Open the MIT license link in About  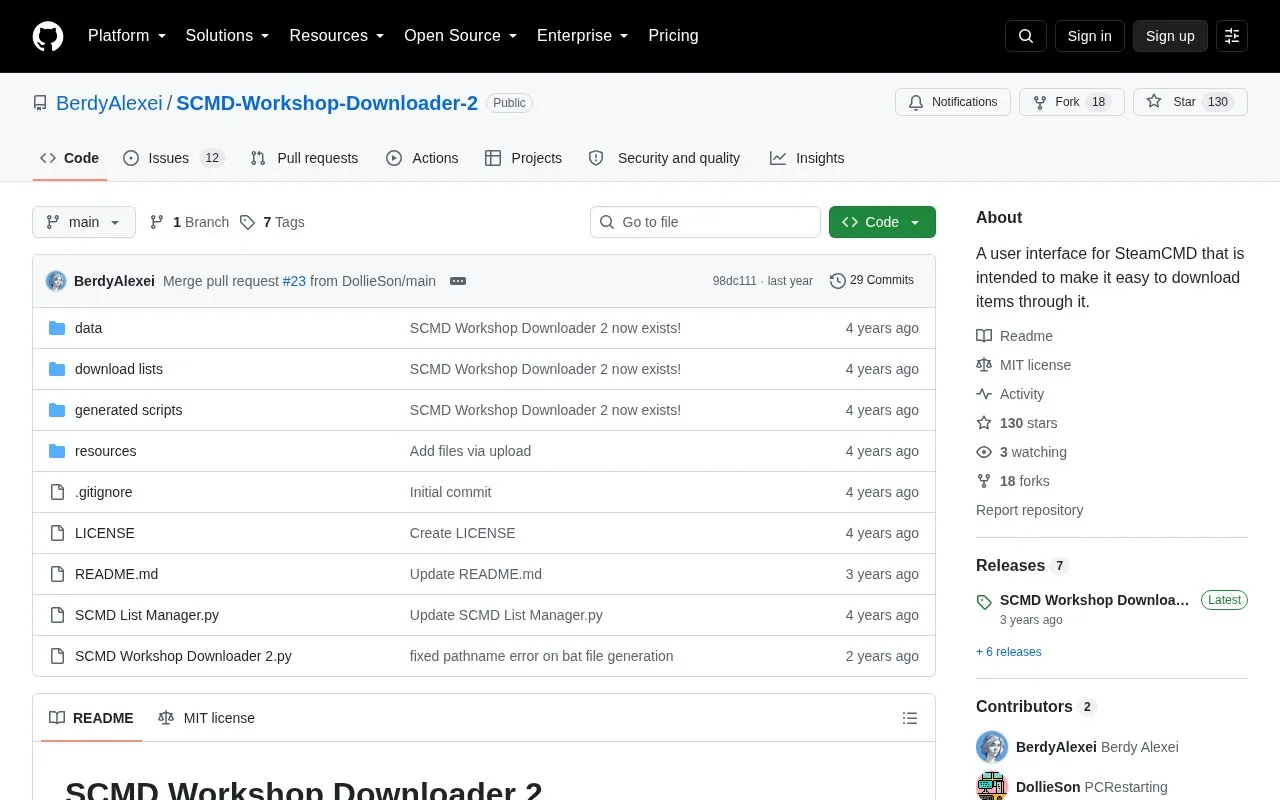1023,365
